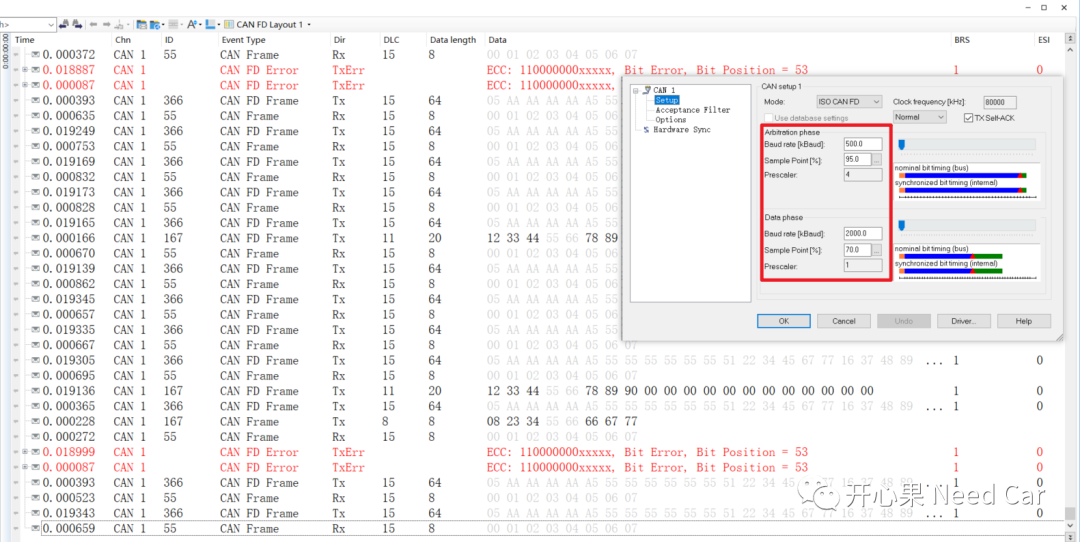Click data phase Sample Point field 70.0
Viewport: 1080px width, 542px height.
point(858,251)
